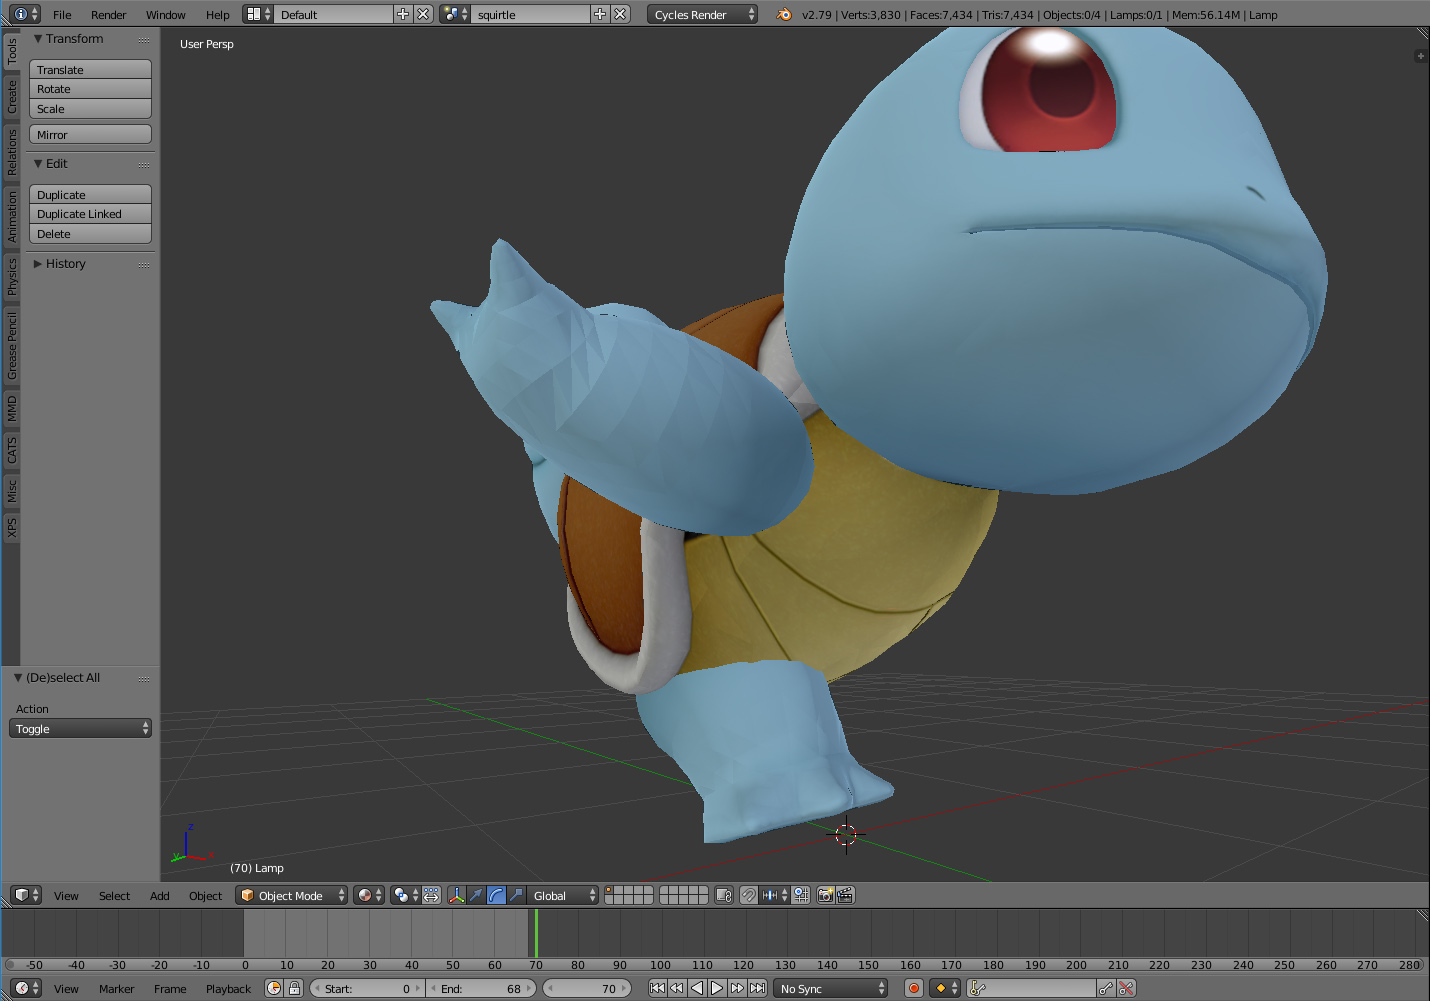The height and width of the screenshot is (1001, 1430).
Task: Delete keyframe with the crossed key icon
Action: (x=1126, y=988)
